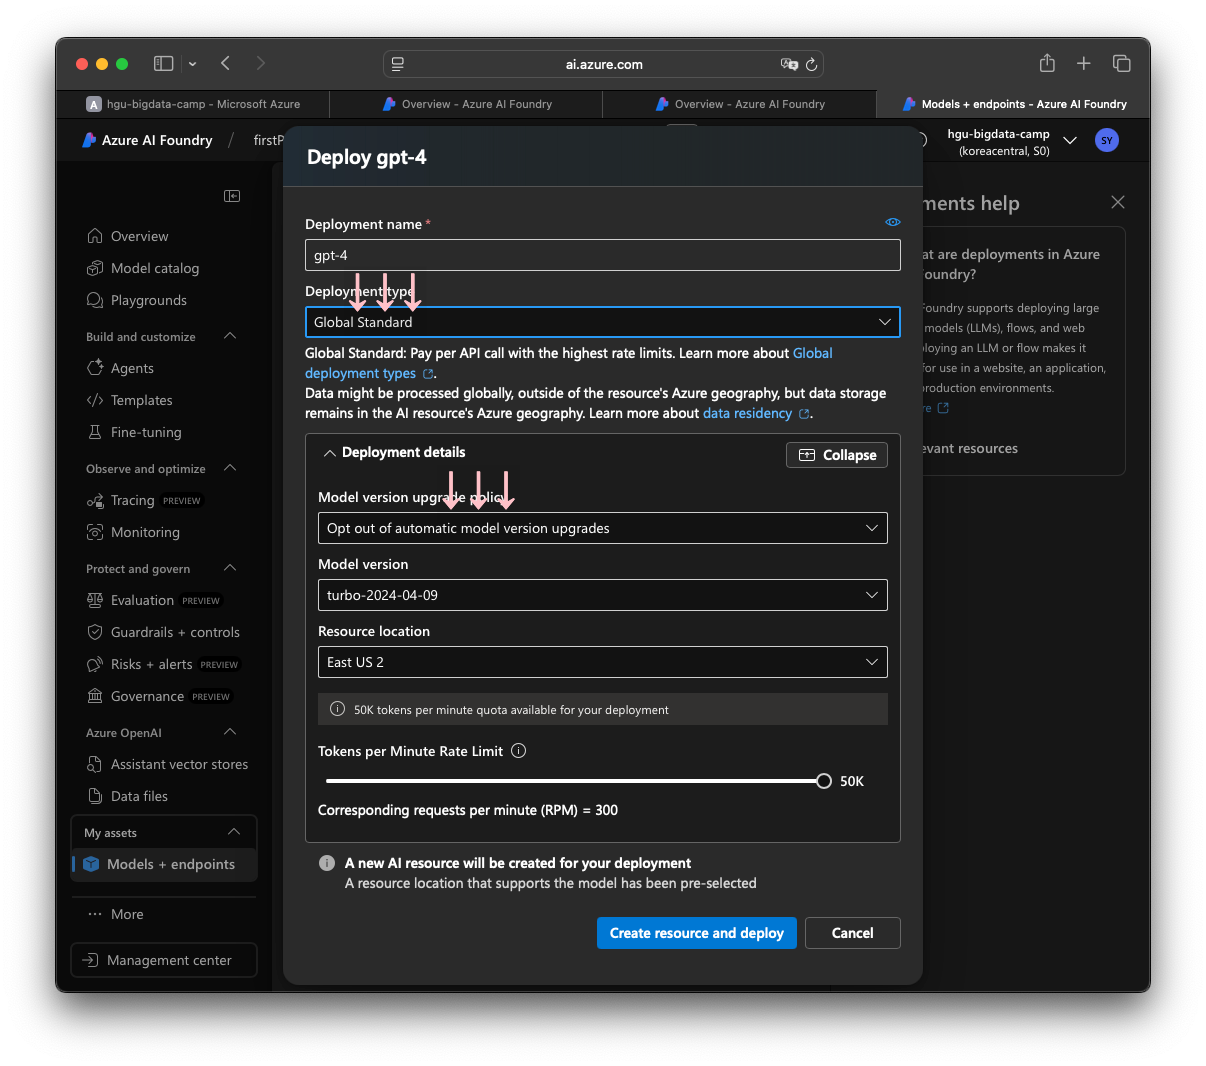Switch to hgu-bigdata-camp Microsoft Azure tab
This screenshot has height=1066, width=1206.
point(193,104)
